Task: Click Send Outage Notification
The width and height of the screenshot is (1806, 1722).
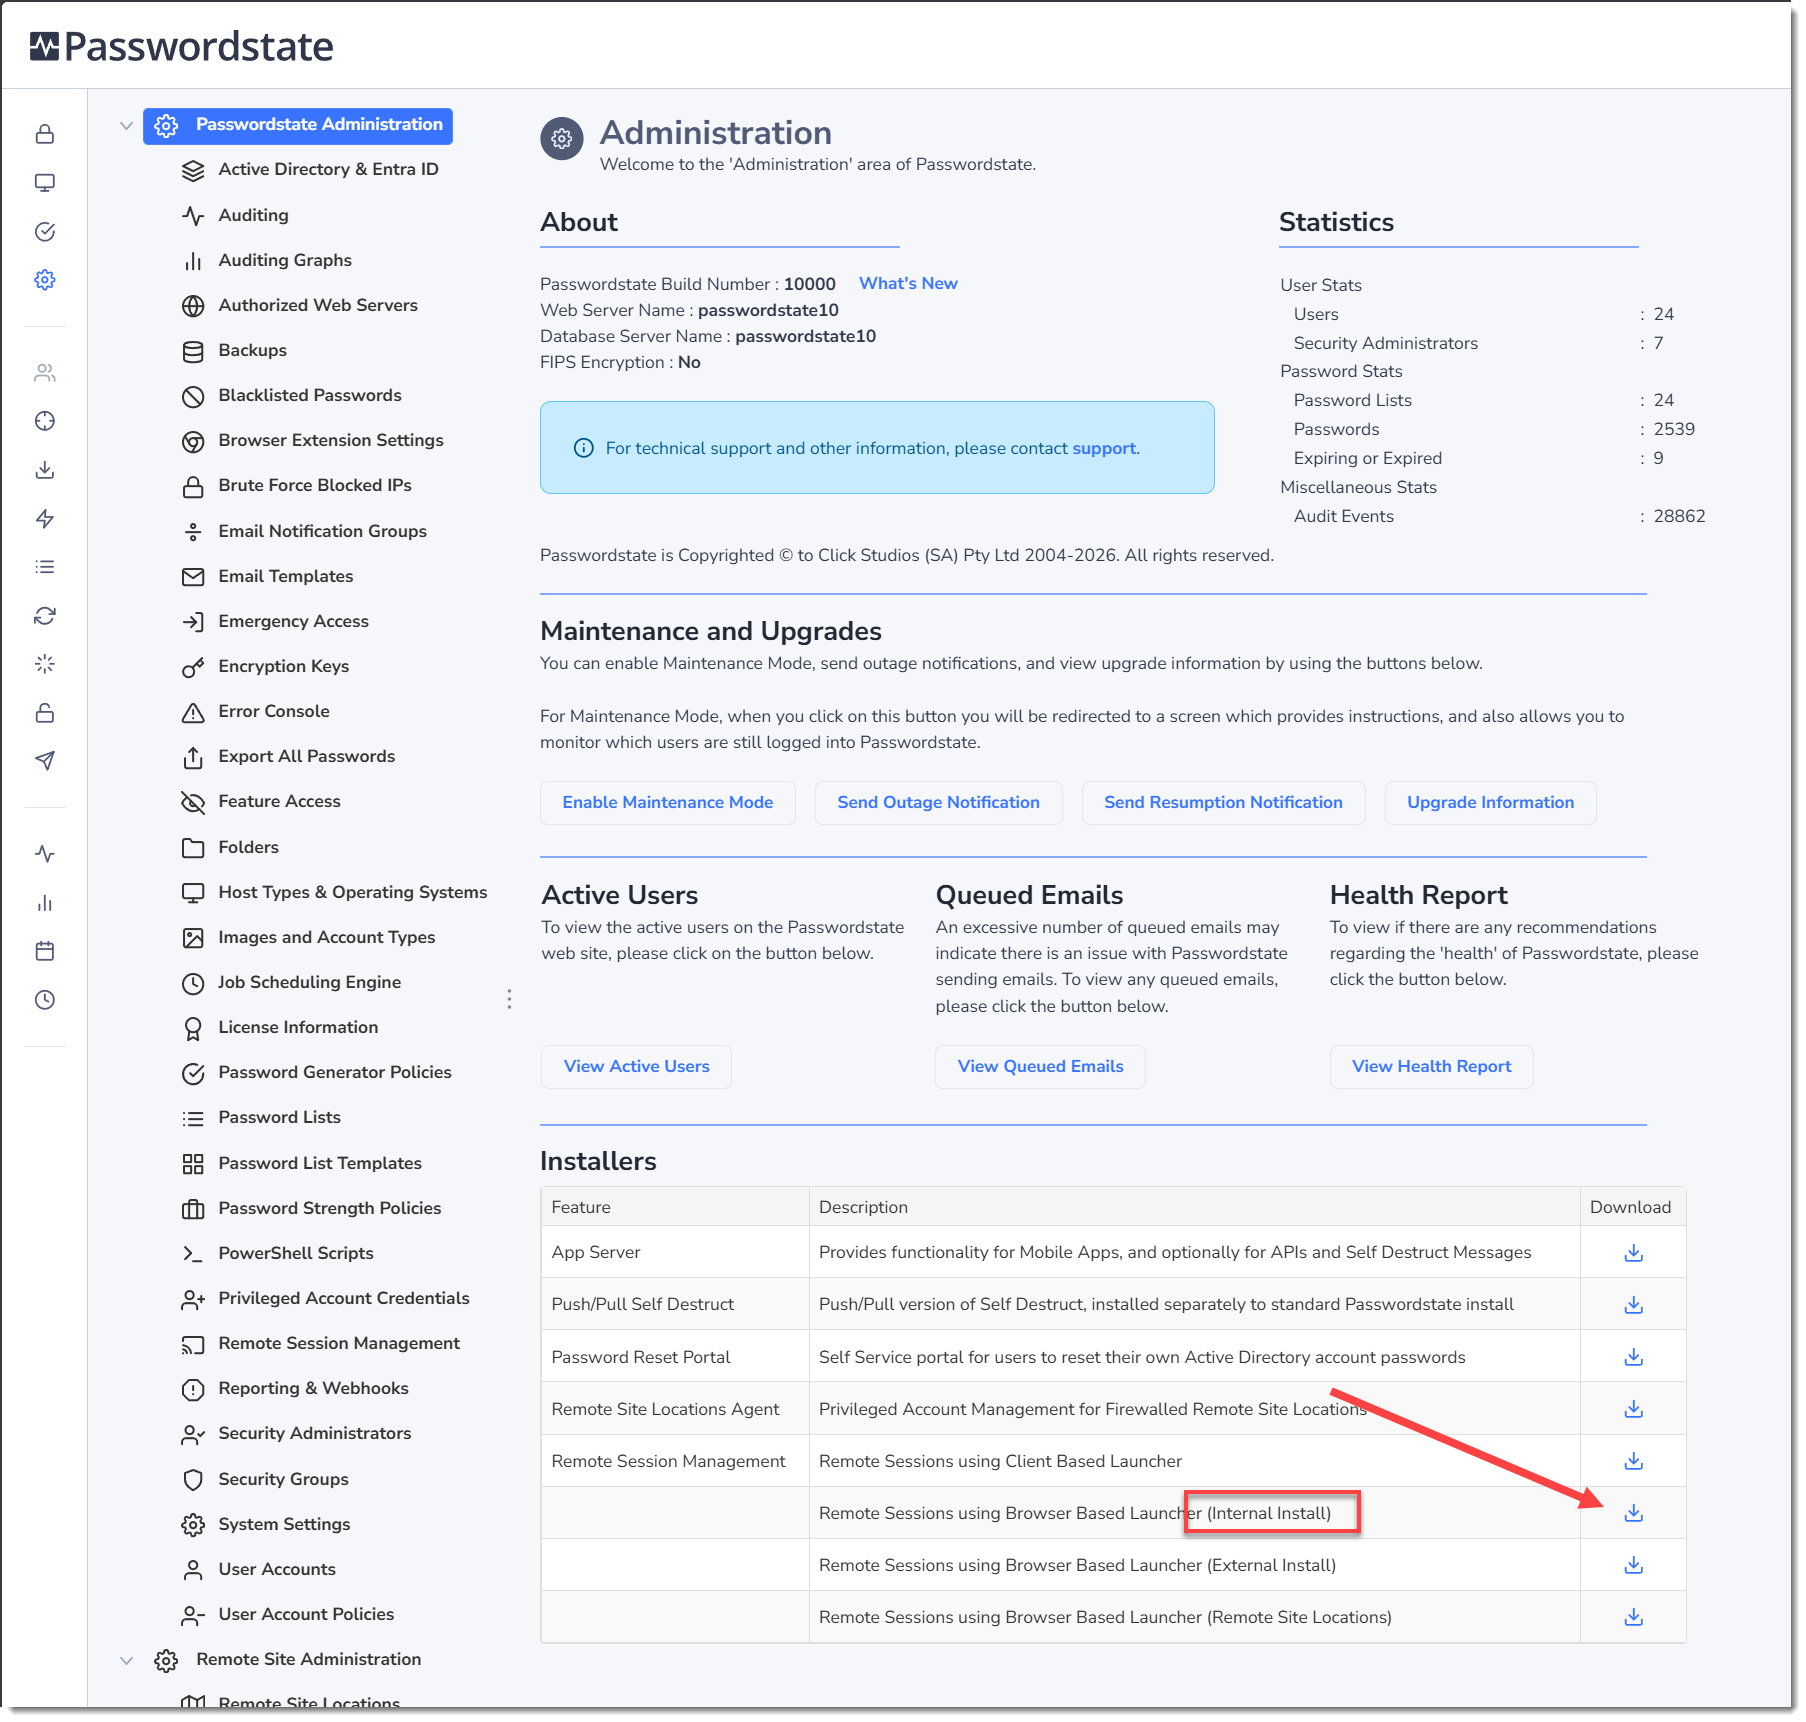Action: [x=938, y=803]
